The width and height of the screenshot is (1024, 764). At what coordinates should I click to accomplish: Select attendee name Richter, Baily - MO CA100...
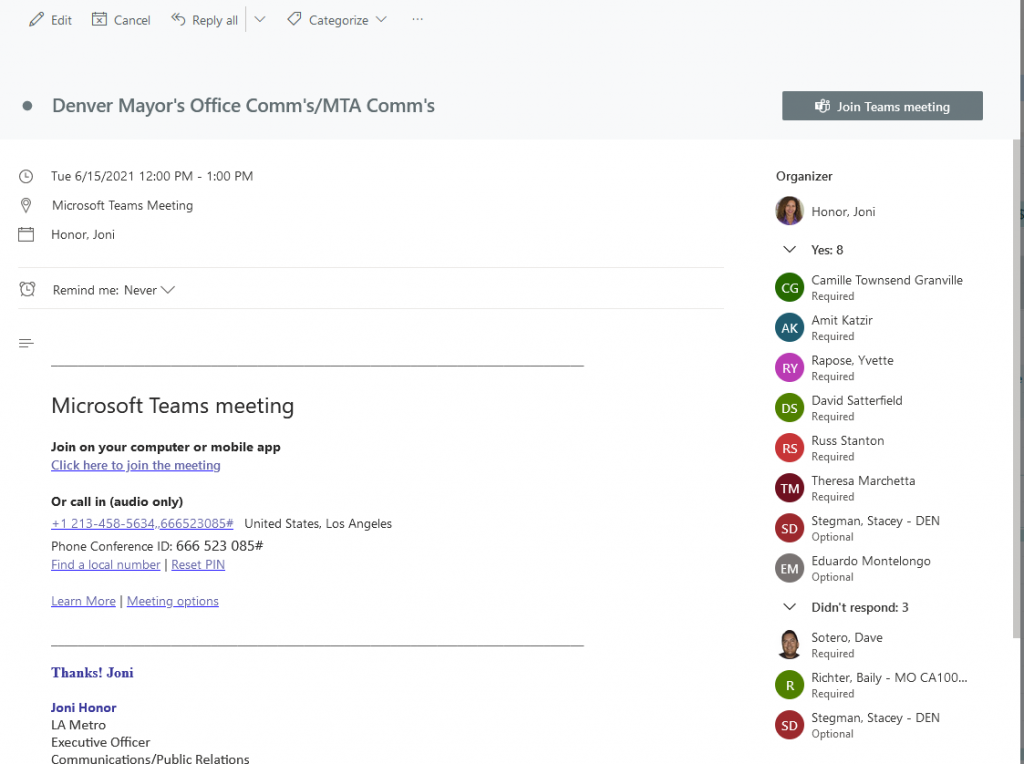pos(889,678)
